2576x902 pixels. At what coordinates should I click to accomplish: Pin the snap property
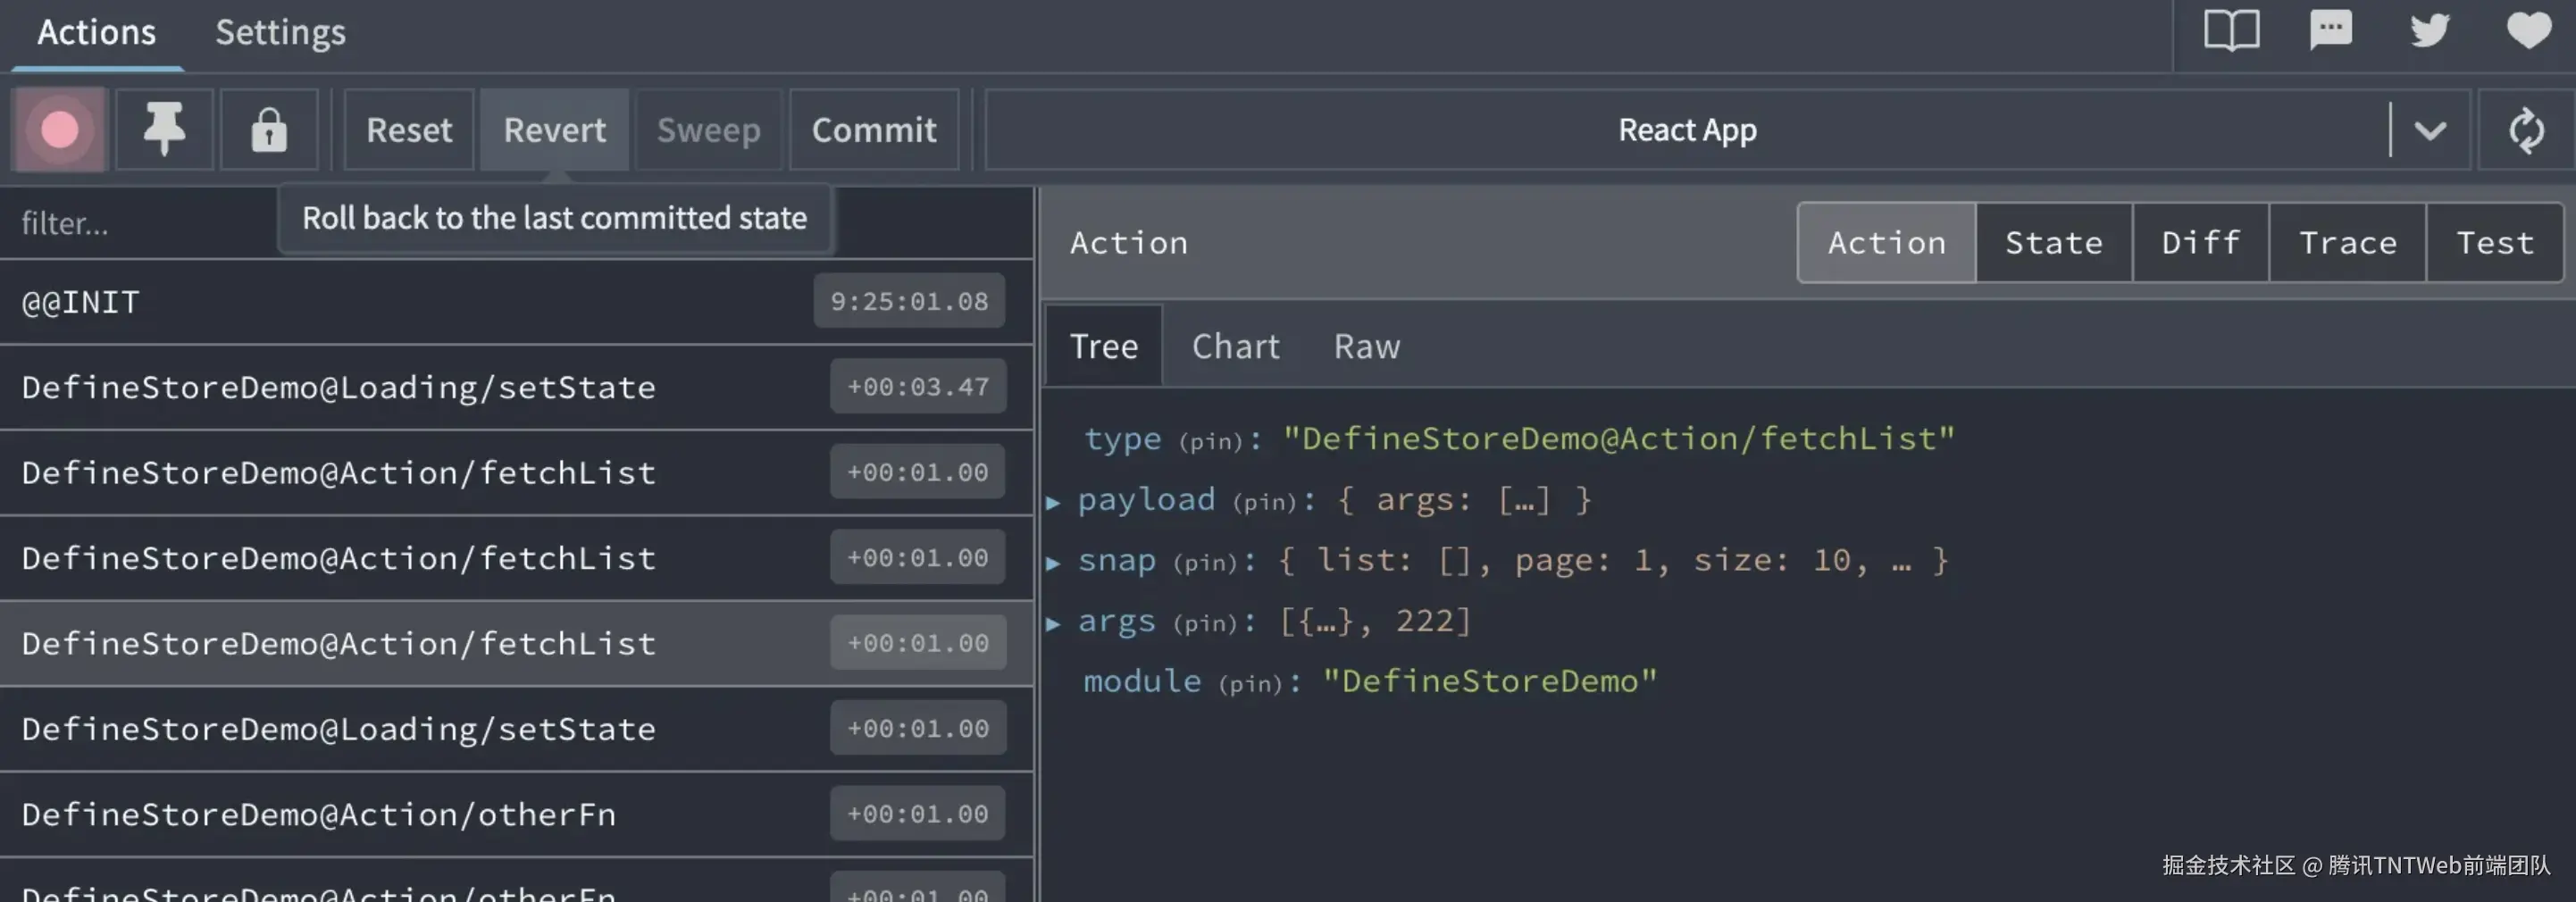click(x=1205, y=563)
